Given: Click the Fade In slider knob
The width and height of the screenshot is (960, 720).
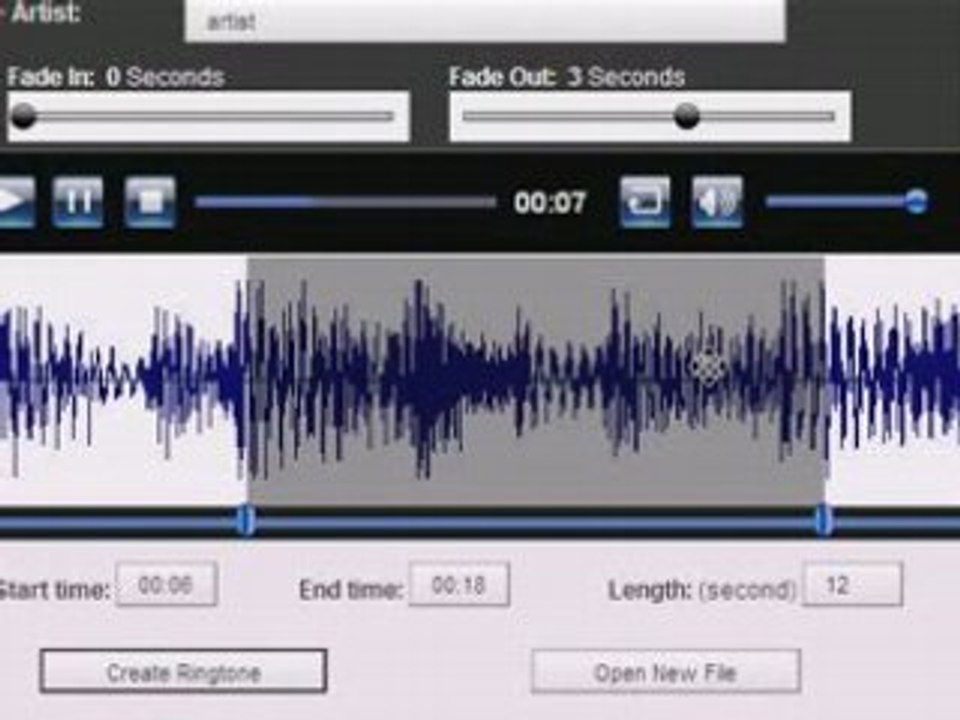Looking at the screenshot, I should pyautogui.click(x=23, y=116).
